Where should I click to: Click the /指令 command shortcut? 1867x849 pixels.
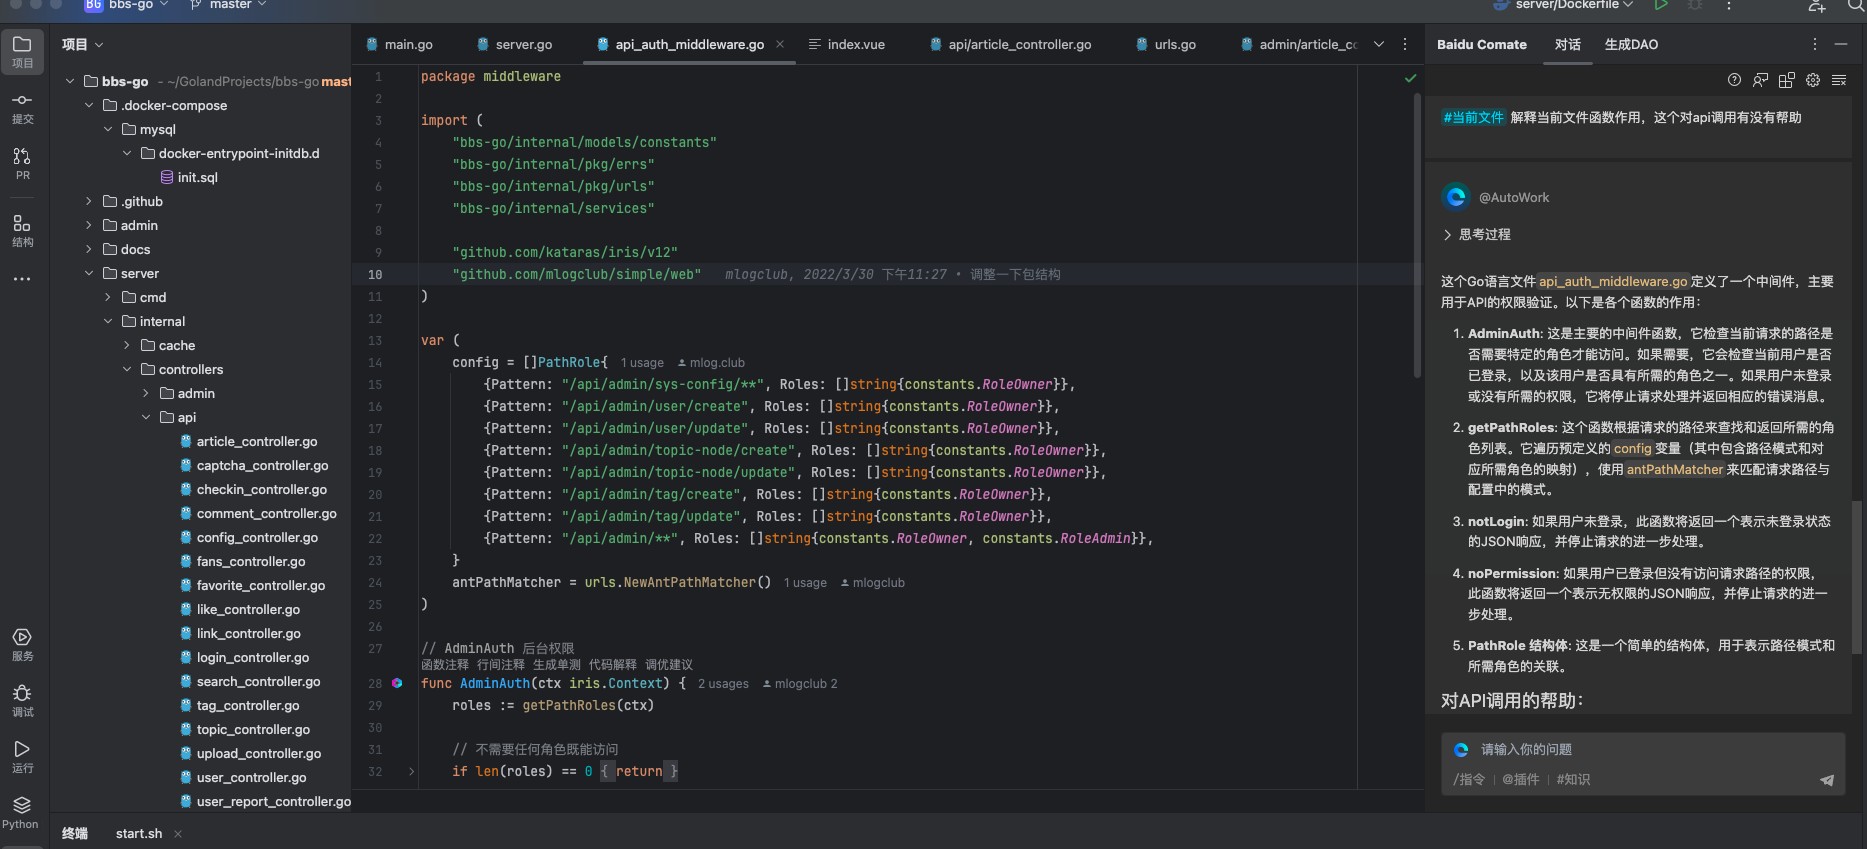pyautogui.click(x=1469, y=780)
